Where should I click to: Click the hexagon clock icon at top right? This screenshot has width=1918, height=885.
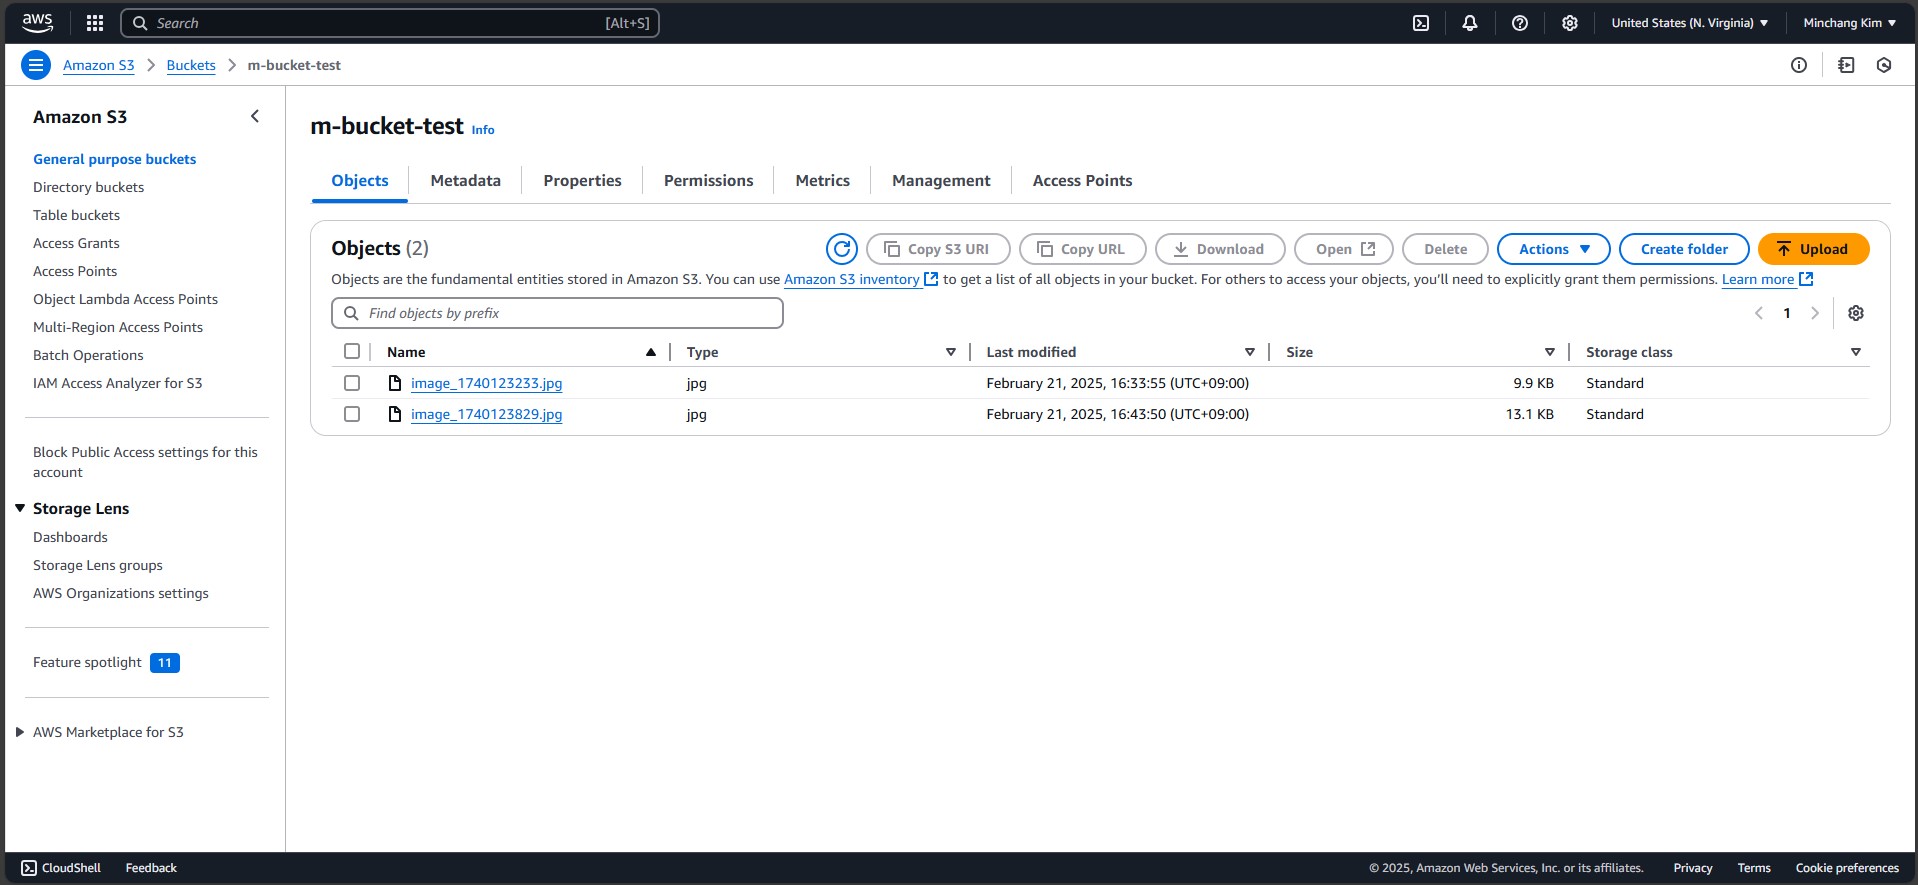[x=1884, y=65]
